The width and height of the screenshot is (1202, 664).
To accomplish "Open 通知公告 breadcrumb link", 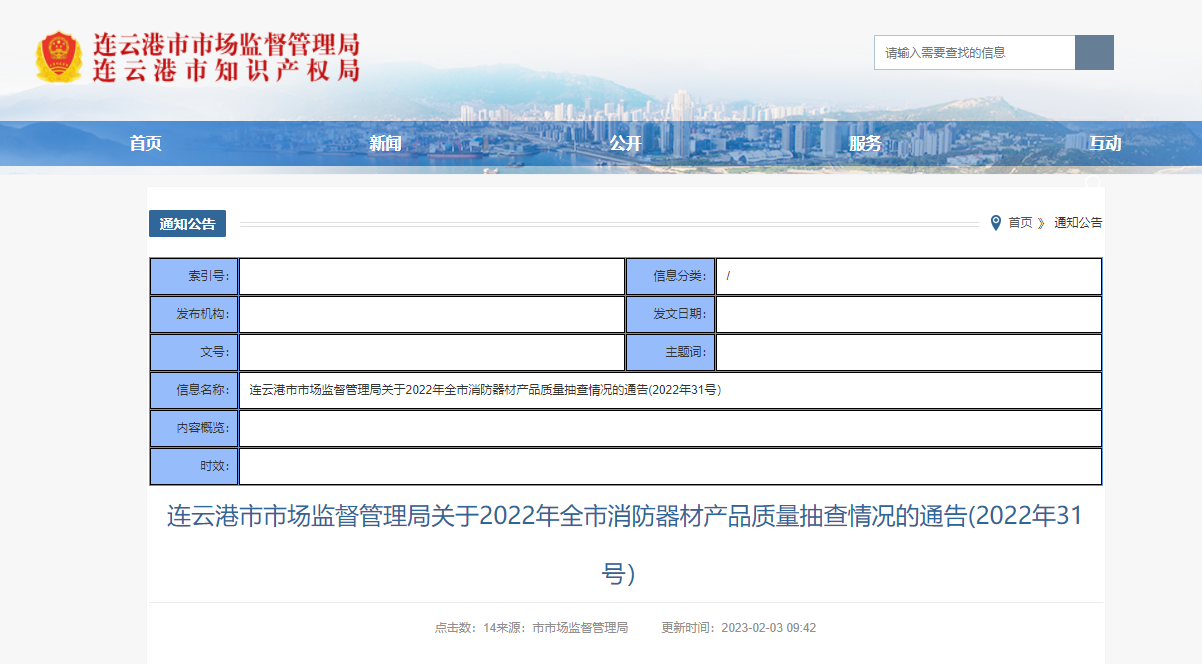I will 1078,223.
